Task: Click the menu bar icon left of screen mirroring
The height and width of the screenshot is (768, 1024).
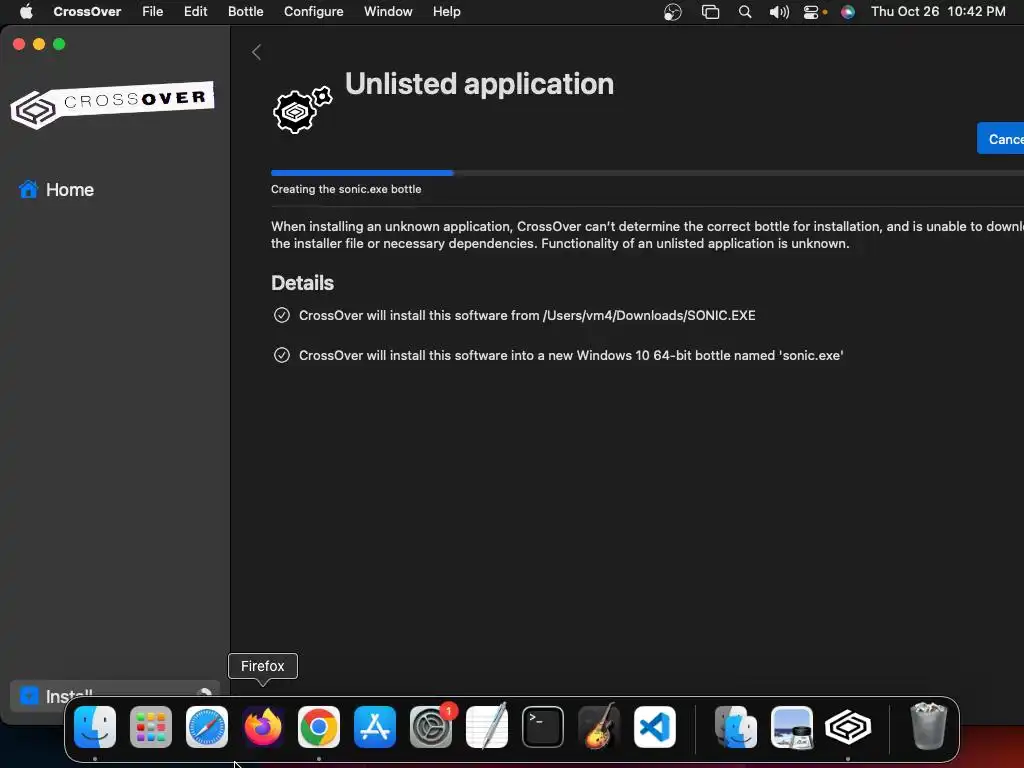Action: click(x=673, y=12)
